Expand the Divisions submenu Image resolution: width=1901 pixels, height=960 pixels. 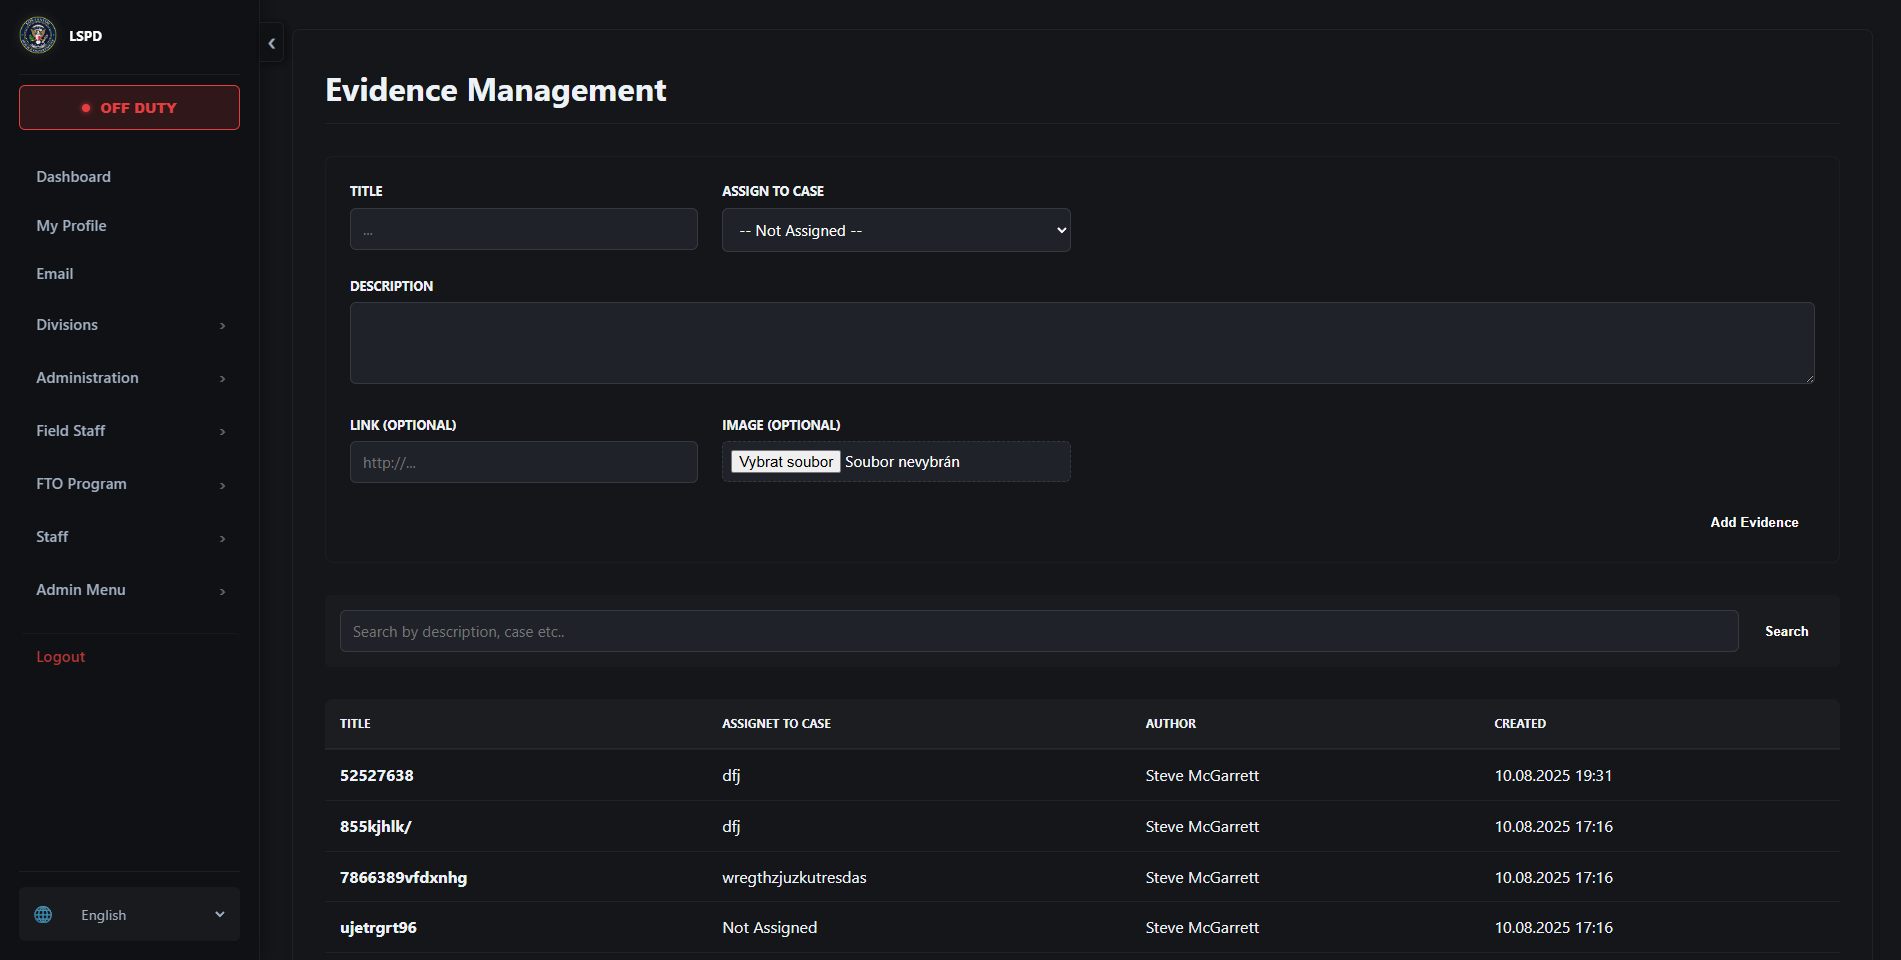click(130, 325)
